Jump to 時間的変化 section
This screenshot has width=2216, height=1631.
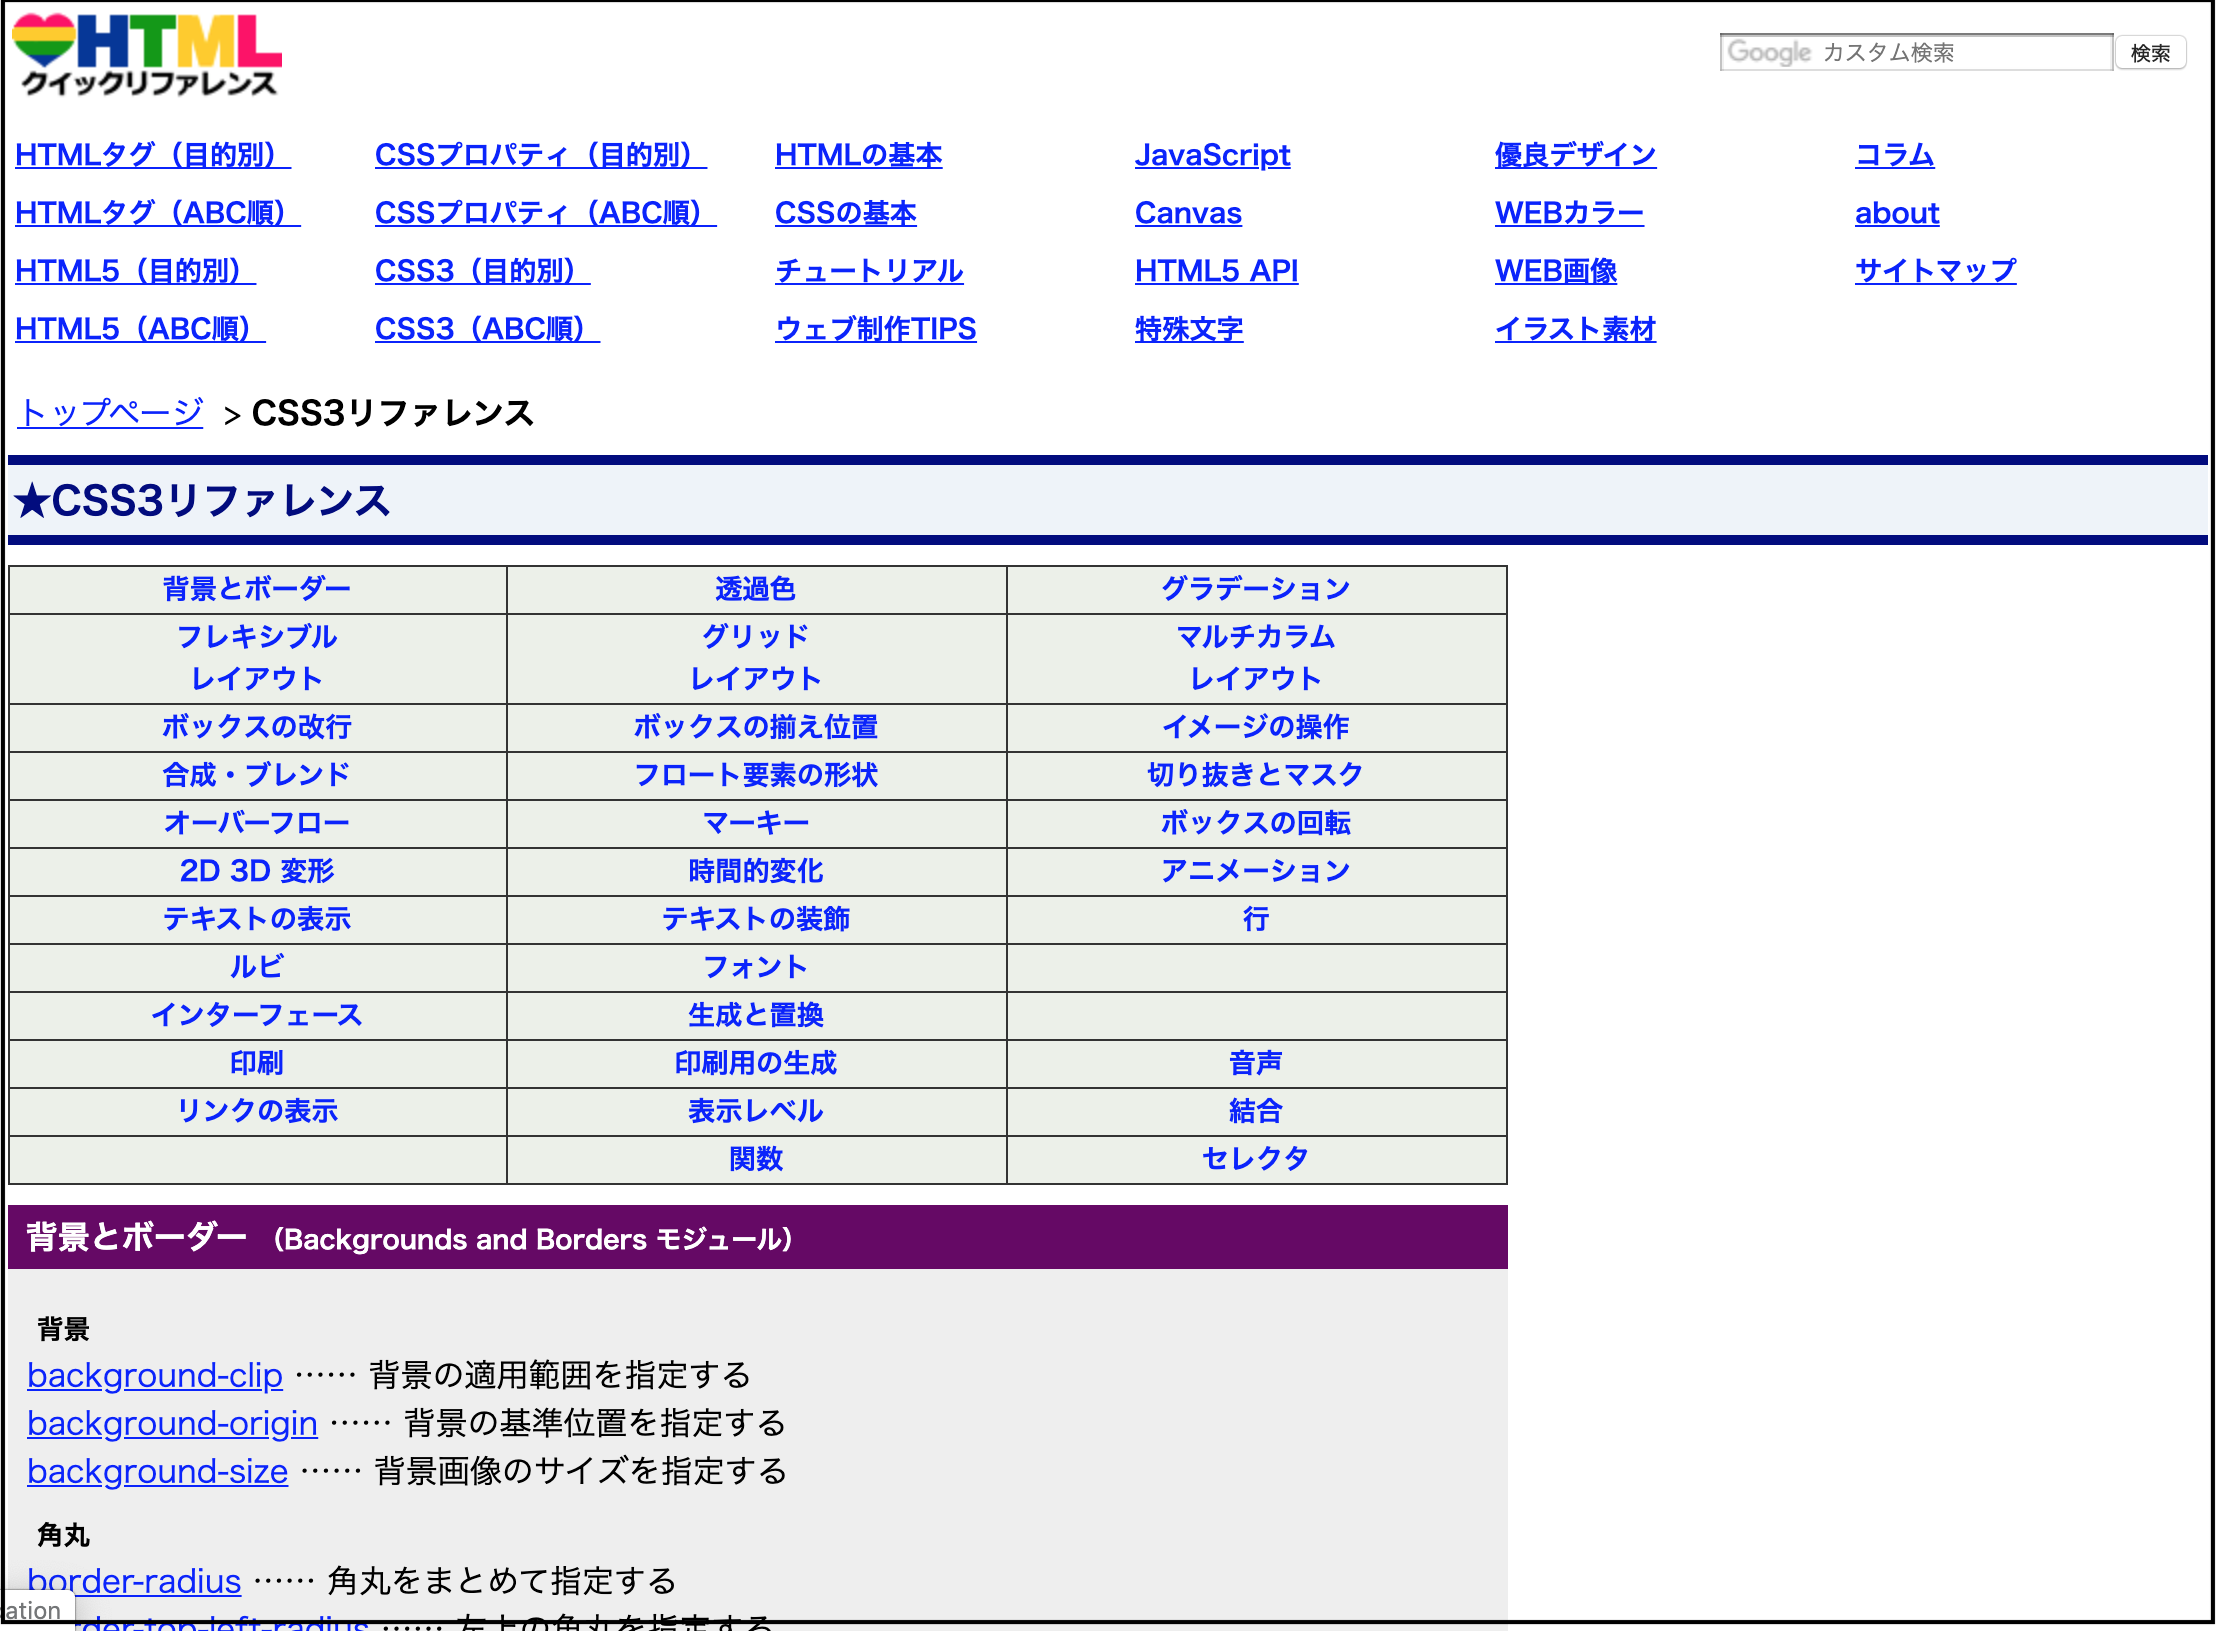(756, 871)
